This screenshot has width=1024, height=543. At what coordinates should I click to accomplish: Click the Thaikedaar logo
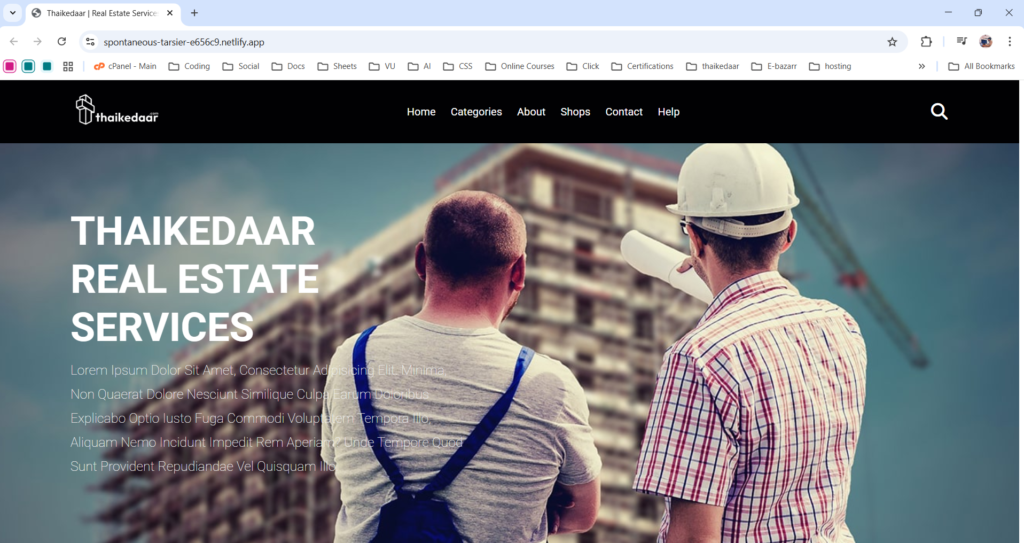(117, 111)
